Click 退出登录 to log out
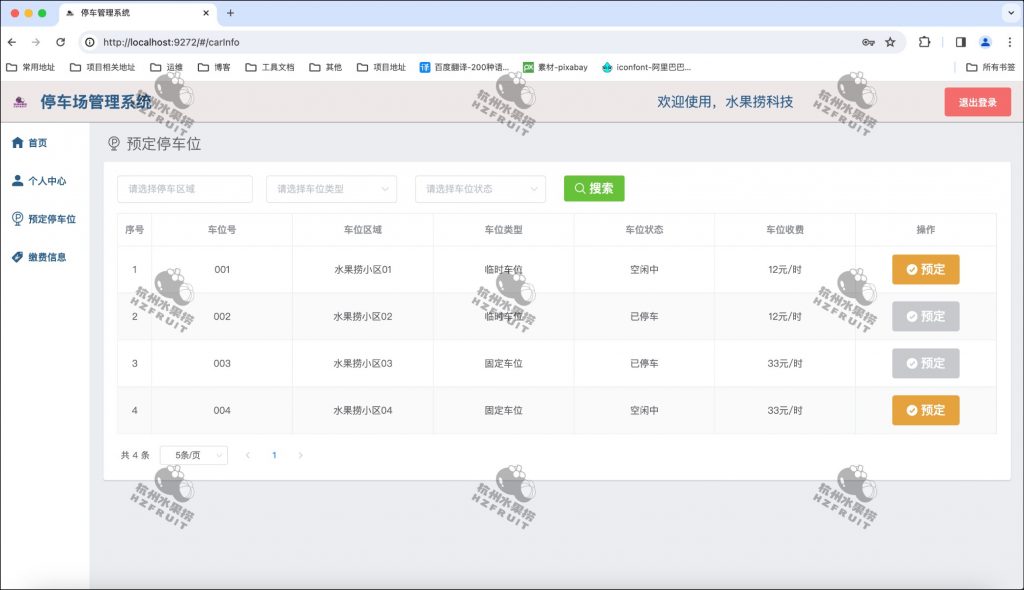Viewport: 1024px width, 590px height. click(977, 101)
